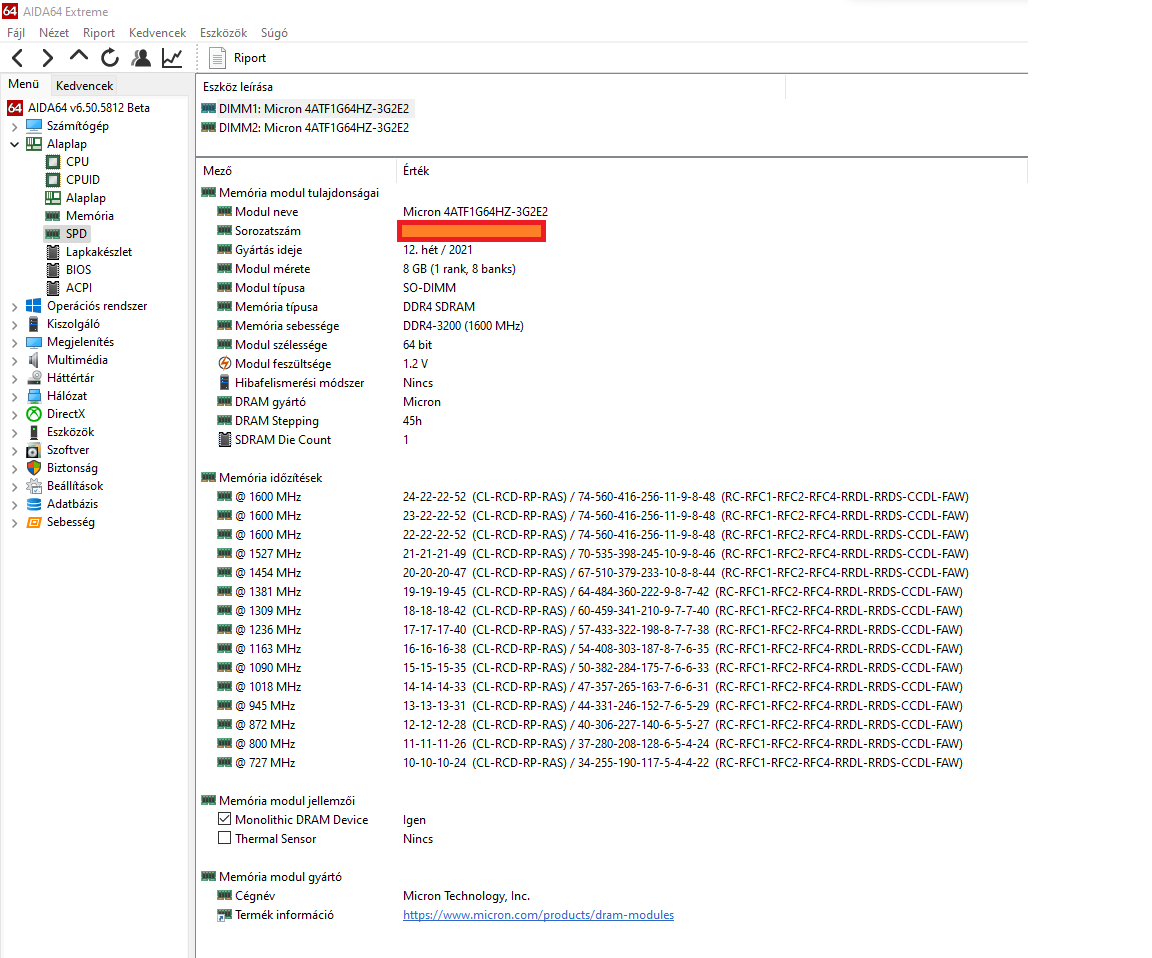
Task: Click the Hálózat network icon
Action: (34, 396)
